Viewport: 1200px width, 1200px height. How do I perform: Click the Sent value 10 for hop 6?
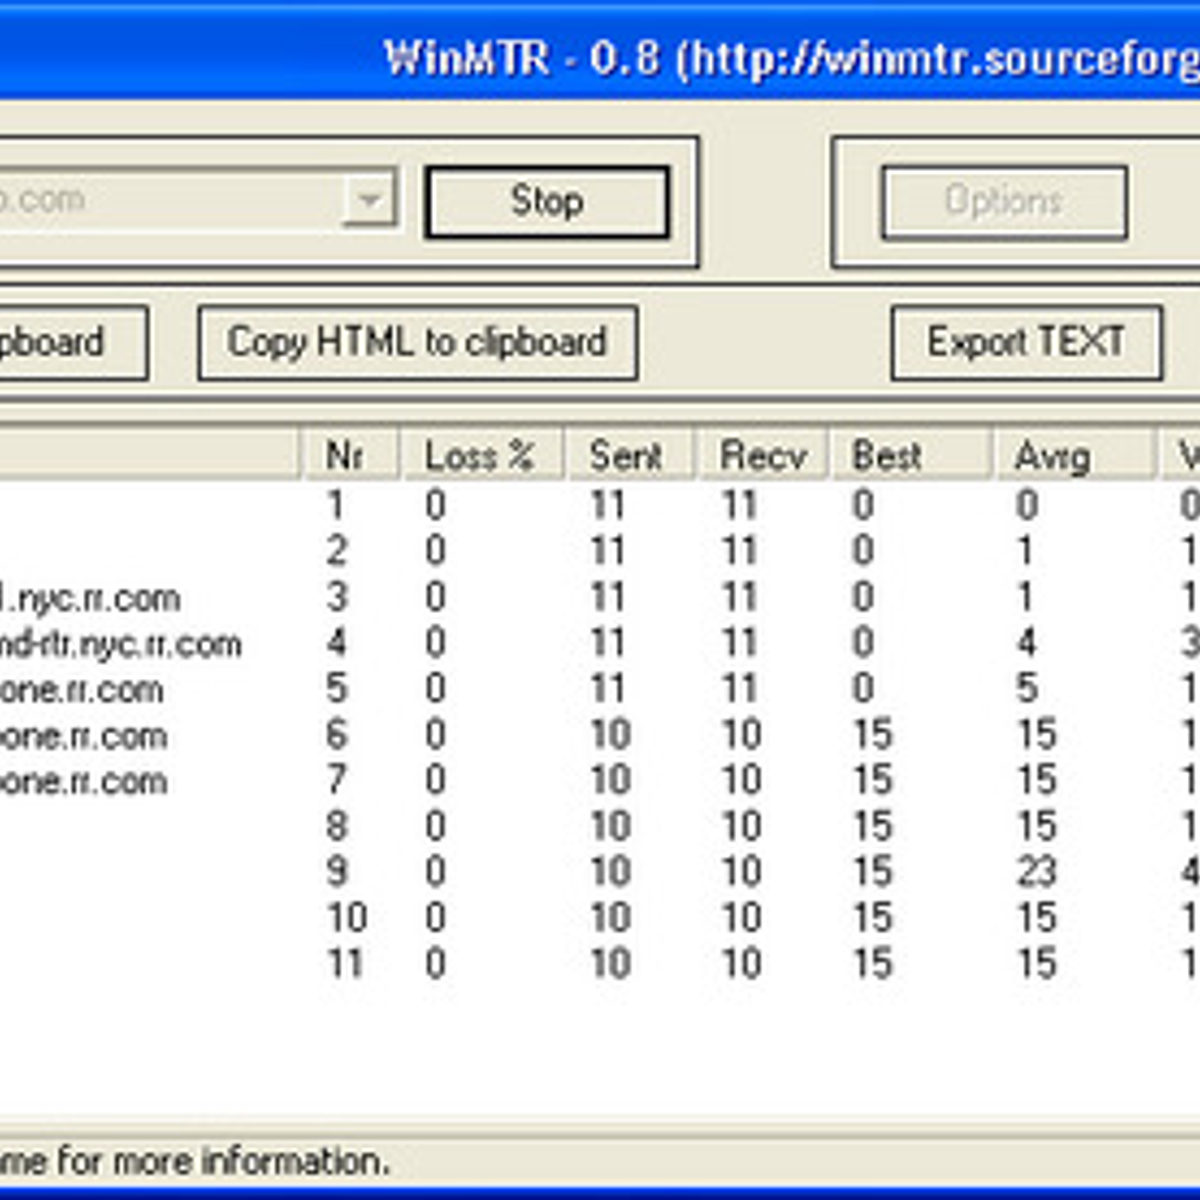[610, 735]
